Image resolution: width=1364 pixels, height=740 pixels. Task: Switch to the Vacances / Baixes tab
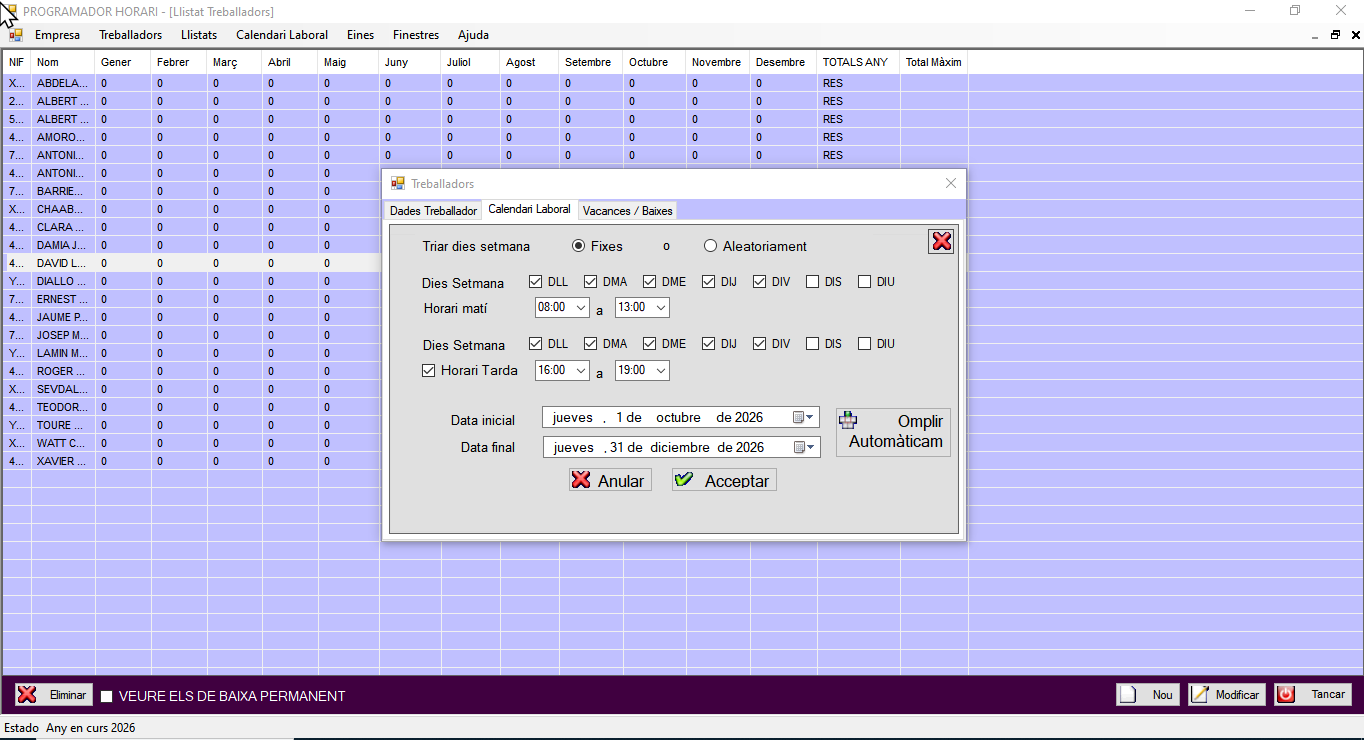(x=627, y=211)
